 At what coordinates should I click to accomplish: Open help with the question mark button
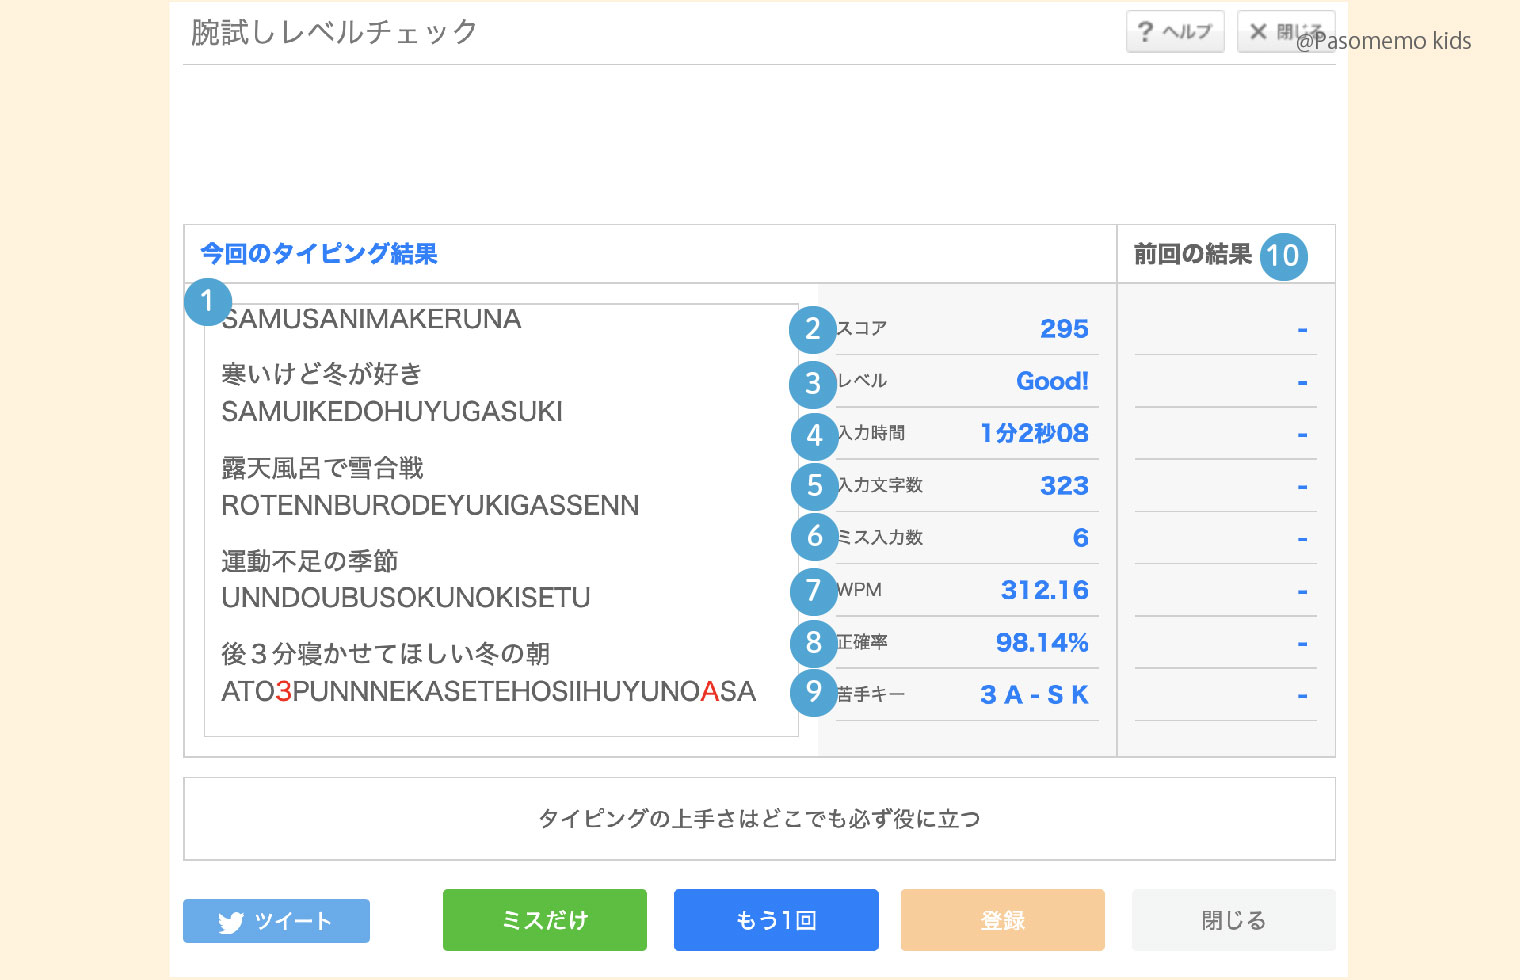point(1175,32)
